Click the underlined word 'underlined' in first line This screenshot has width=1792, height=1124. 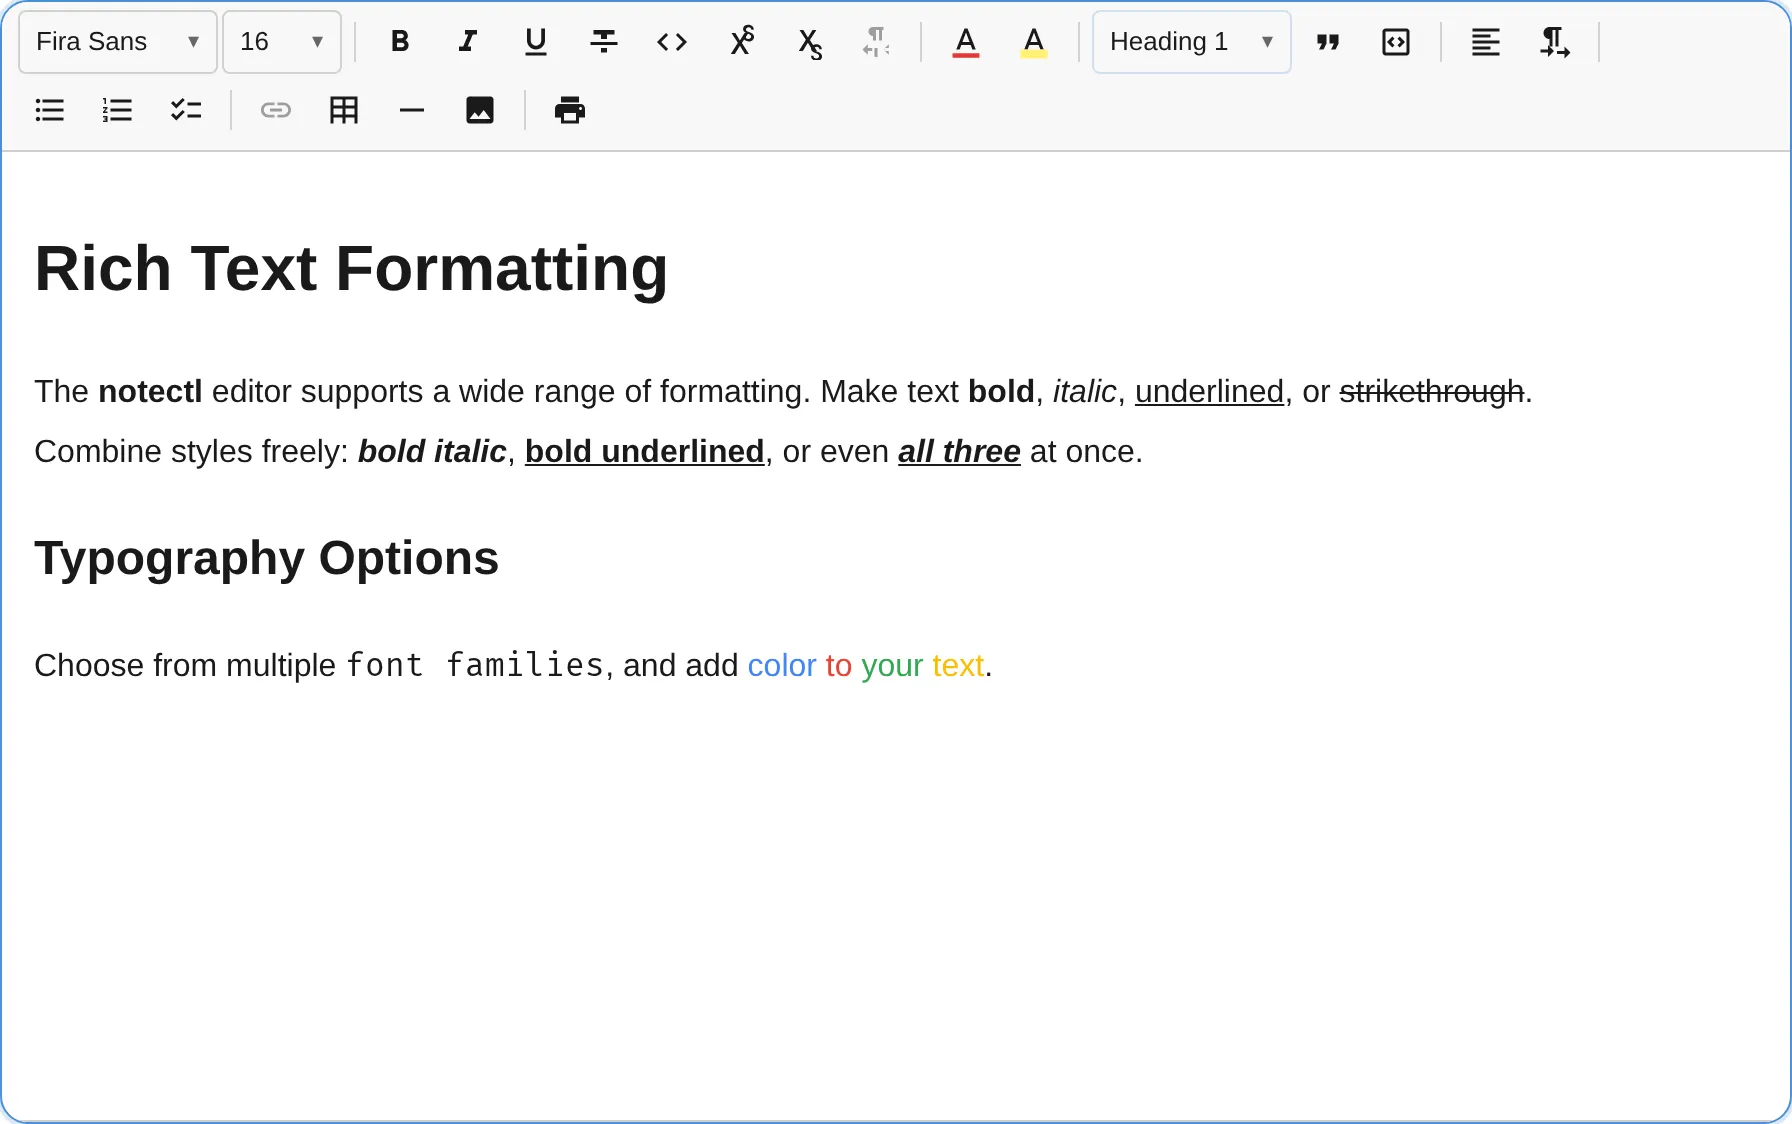(x=1209, y=391)
